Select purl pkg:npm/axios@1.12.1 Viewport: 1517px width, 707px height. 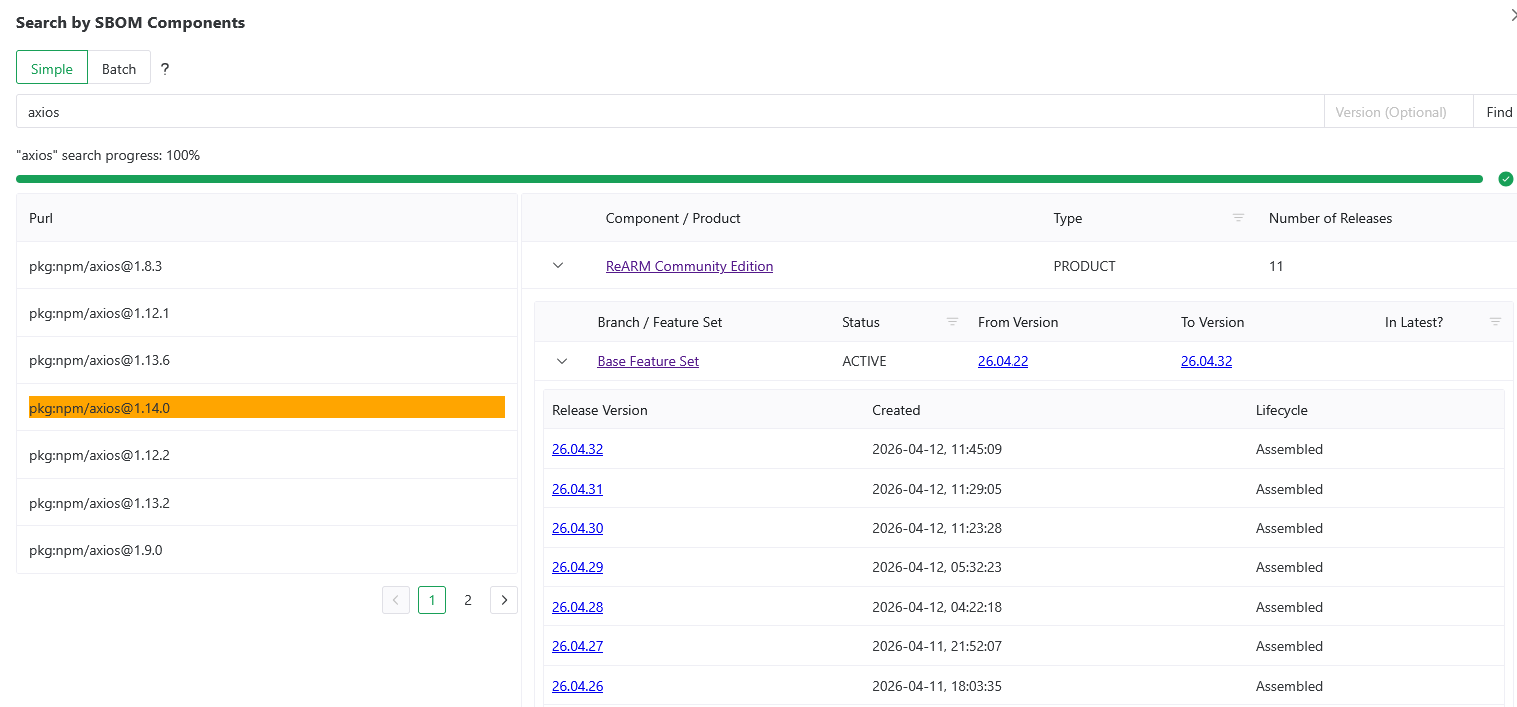[x=267, y=313]
